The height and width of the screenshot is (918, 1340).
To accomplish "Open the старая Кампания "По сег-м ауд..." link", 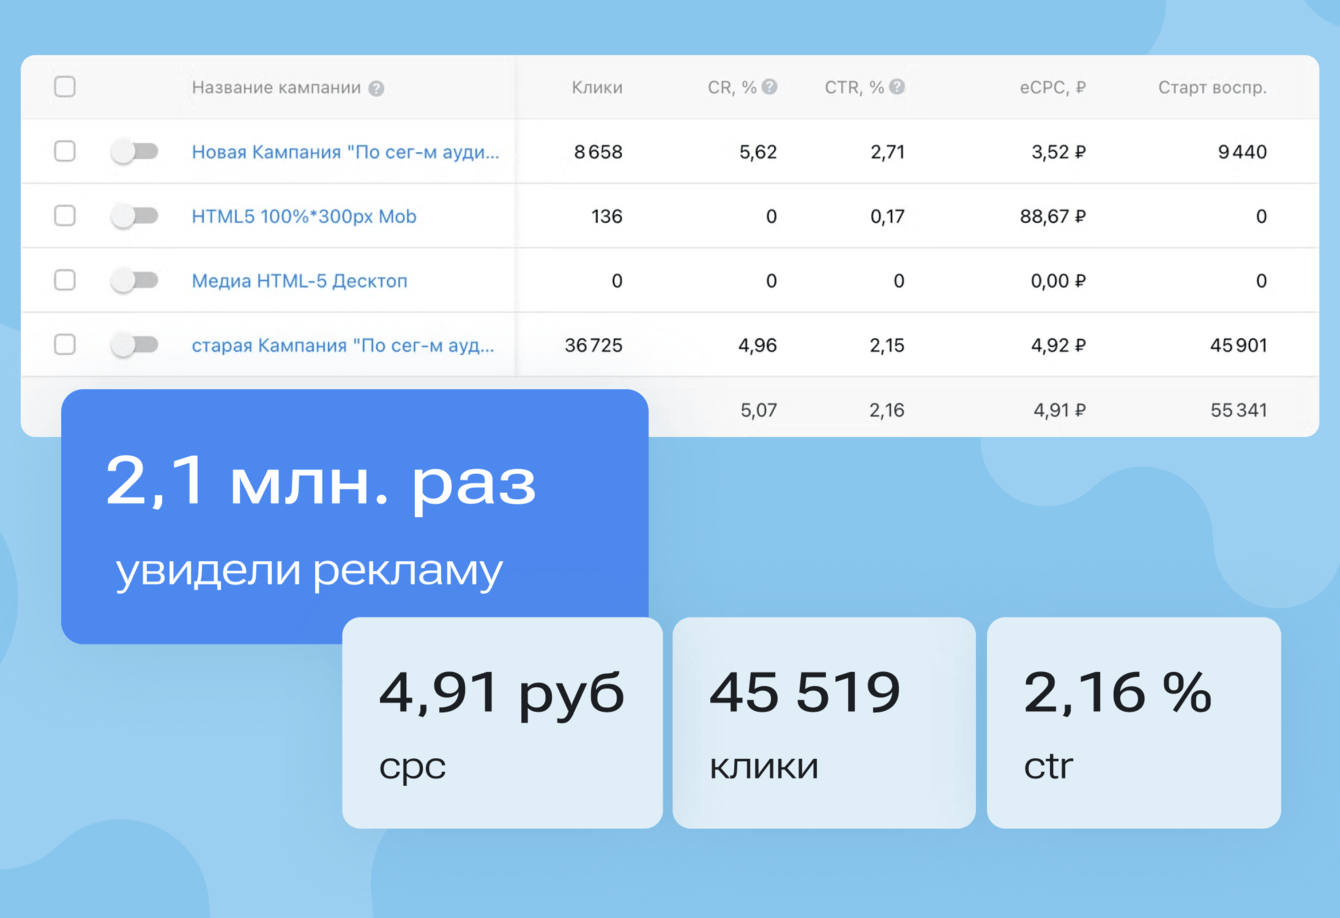I will [343, 345].
